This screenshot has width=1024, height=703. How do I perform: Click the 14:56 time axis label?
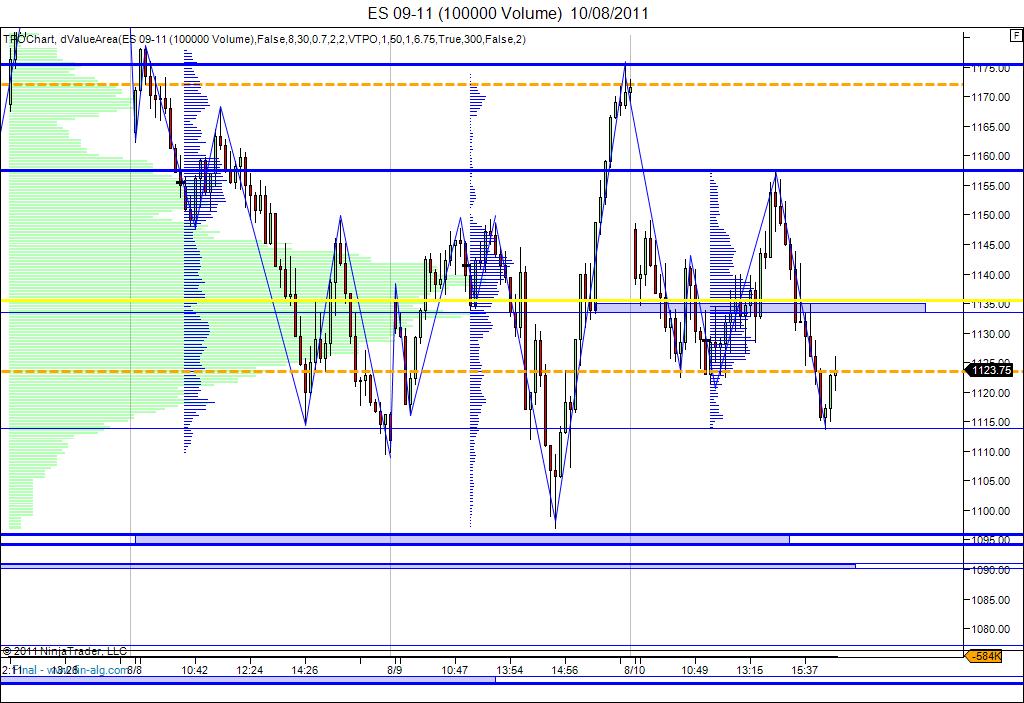click(564, 670)
